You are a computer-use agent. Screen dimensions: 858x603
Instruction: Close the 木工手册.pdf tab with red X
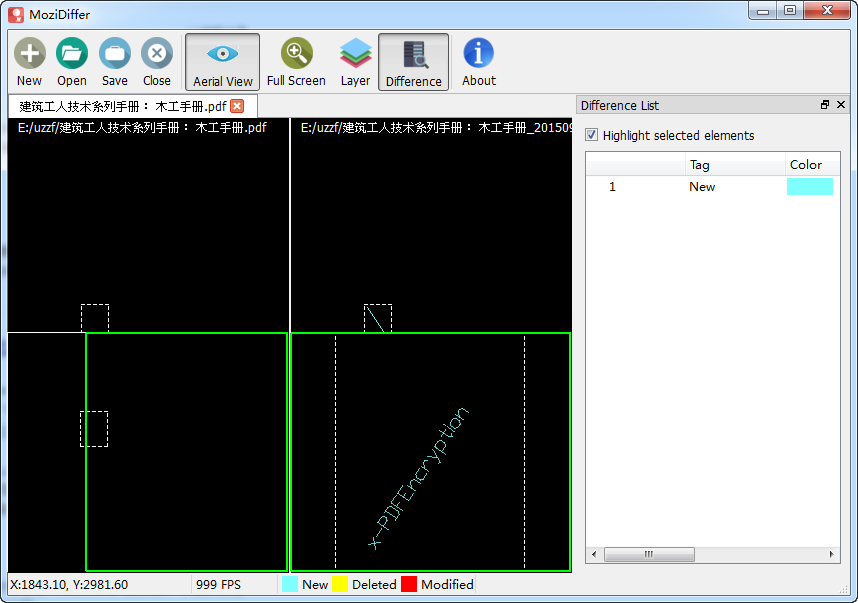click(x=237, y=106)
